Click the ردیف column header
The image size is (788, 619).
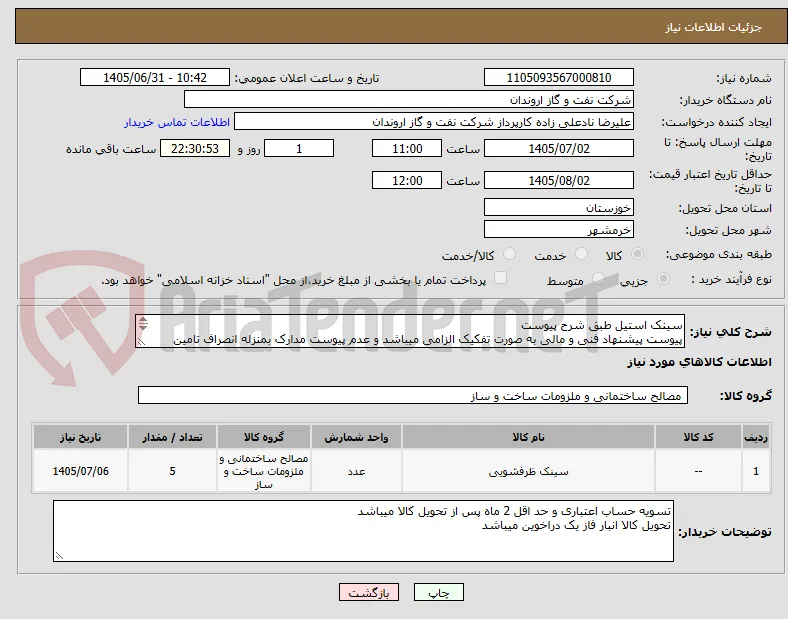point(756,437)
